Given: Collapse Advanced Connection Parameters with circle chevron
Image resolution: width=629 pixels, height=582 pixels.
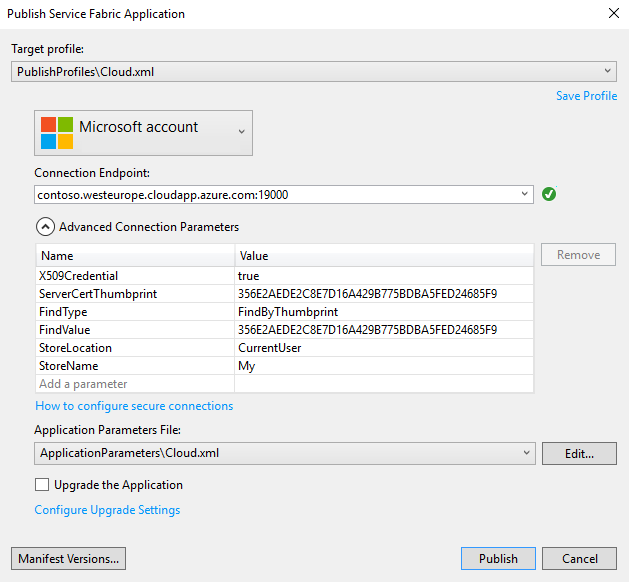Looking at the screenshot, I should [45, 227].
